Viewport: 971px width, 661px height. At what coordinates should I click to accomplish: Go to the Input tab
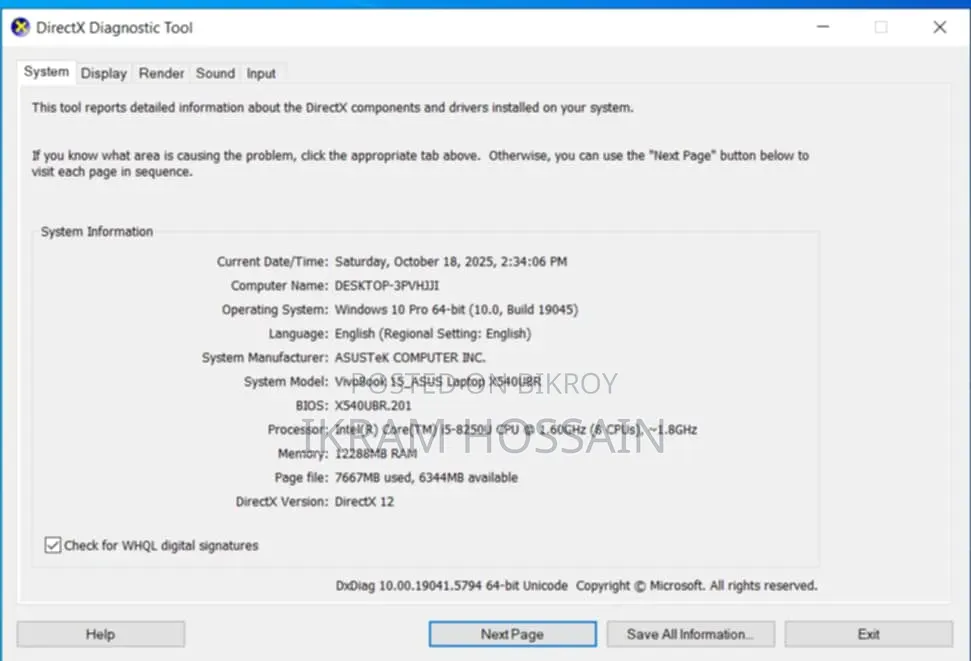261,73
